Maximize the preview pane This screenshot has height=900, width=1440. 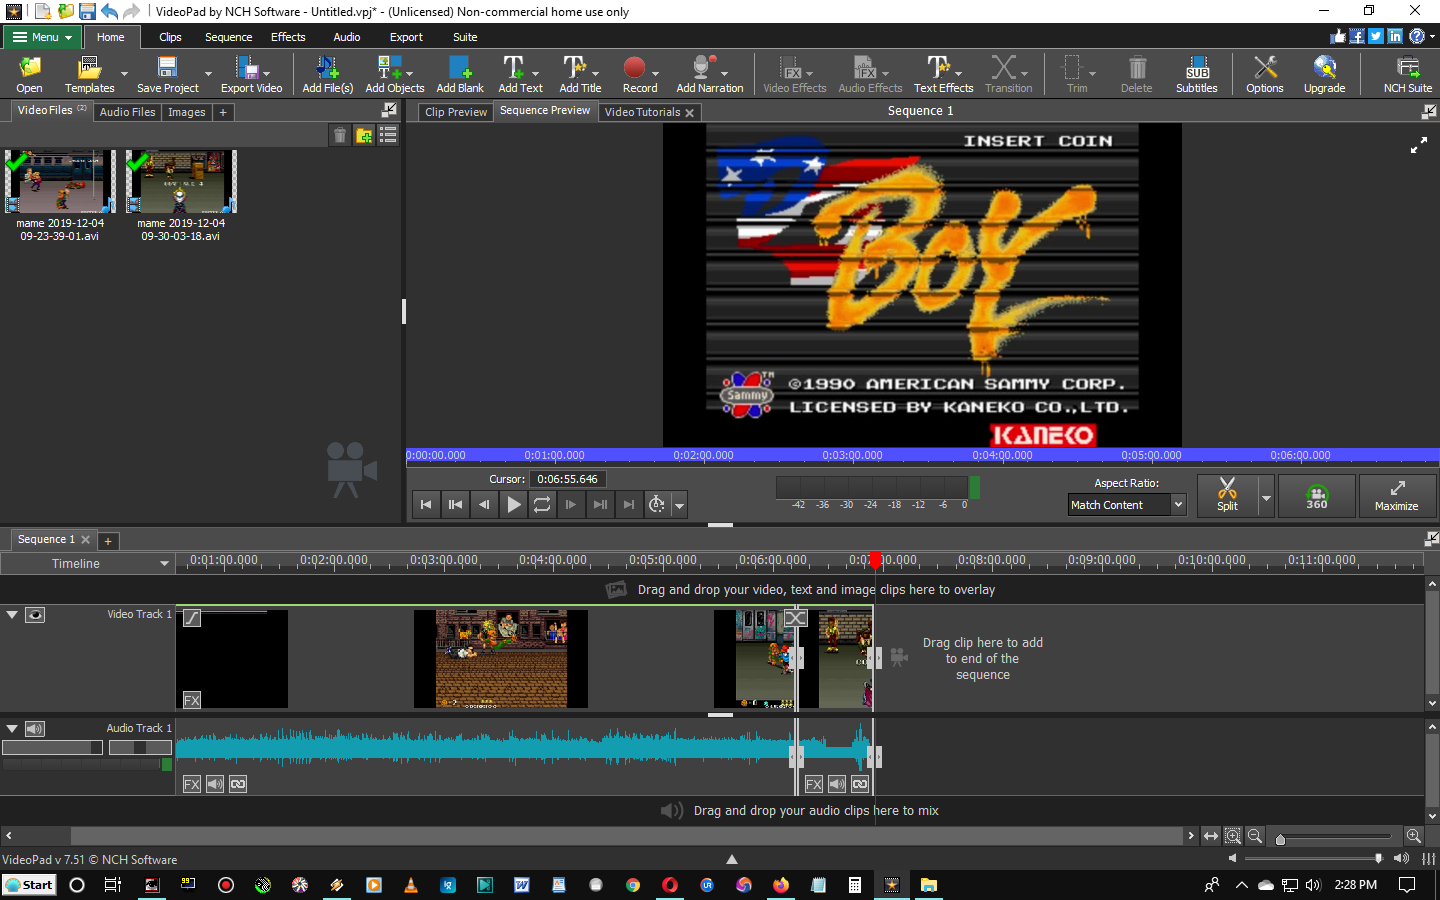click(x=1396, y=495)
